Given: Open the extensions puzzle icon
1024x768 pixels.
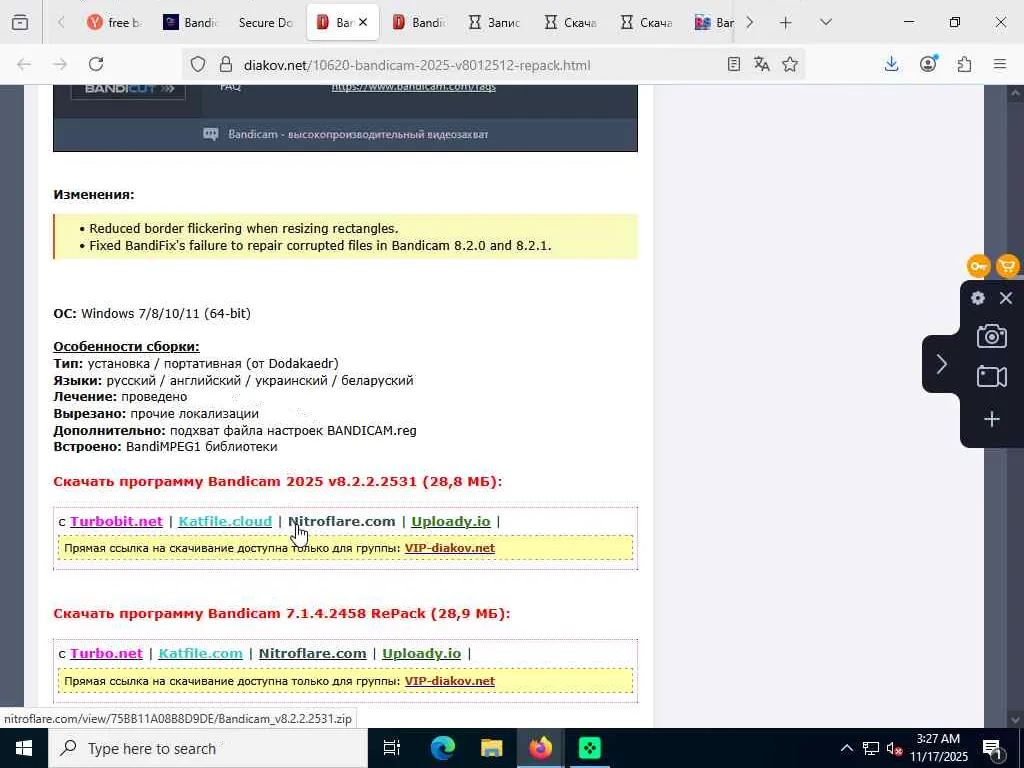Looking at the screenshot, I should (964, 64).
